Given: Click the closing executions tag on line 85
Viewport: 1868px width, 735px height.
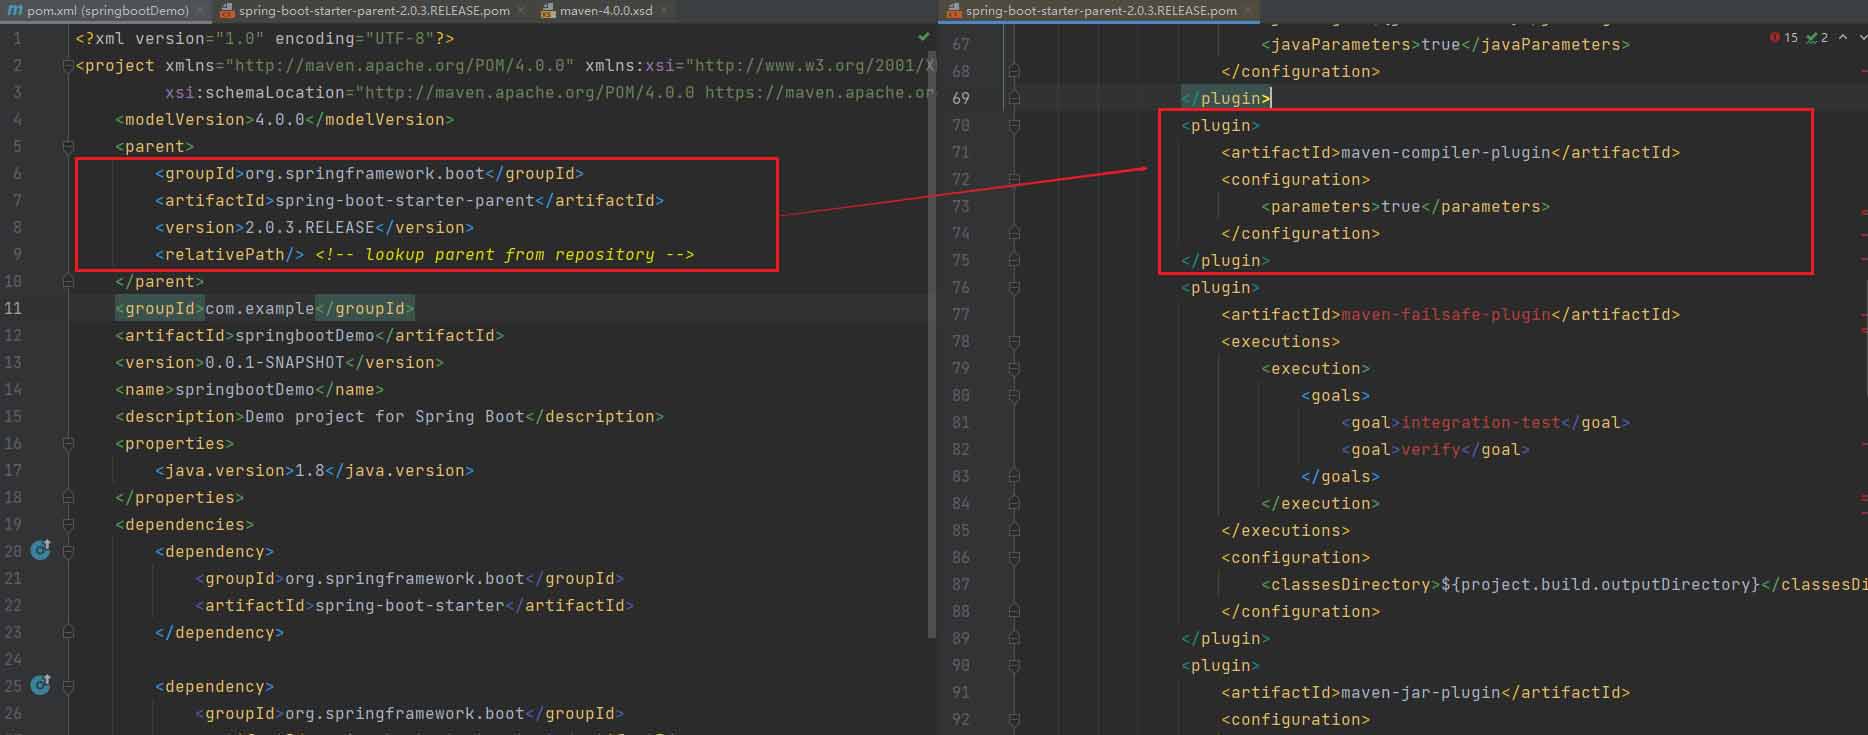Looking at the screenshot, I should tap(1285, 530).
